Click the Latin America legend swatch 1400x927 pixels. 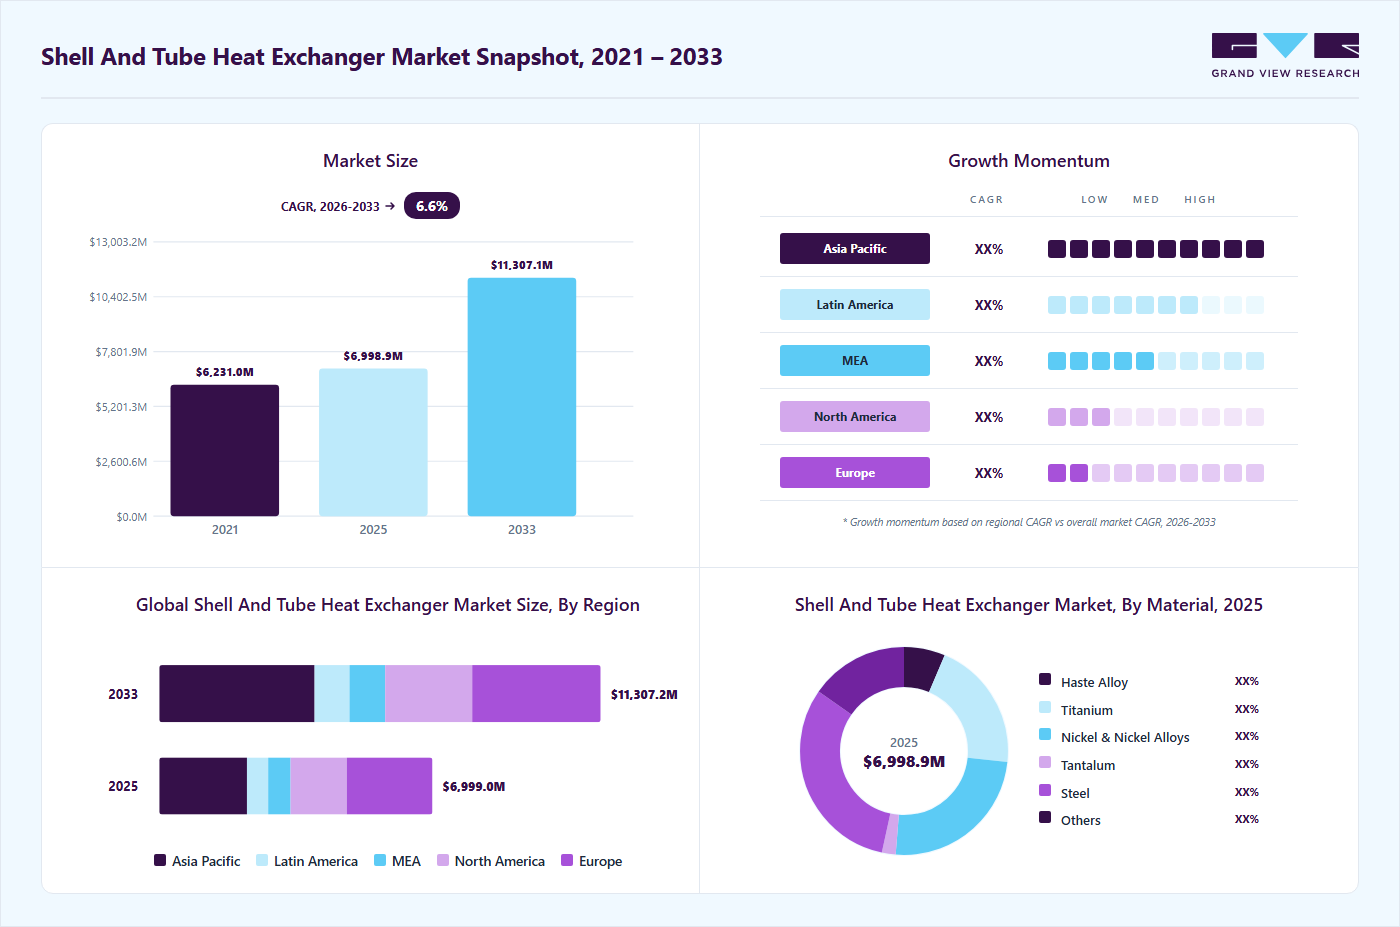(262, 860)
